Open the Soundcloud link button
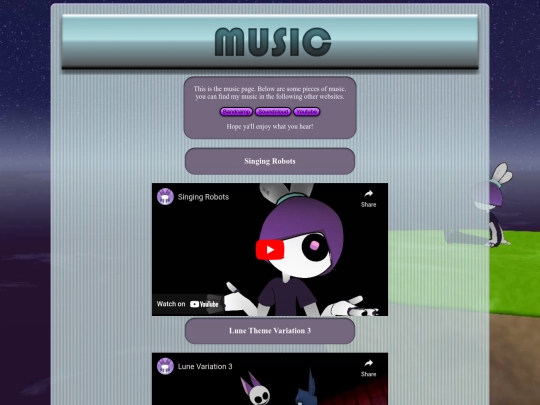Viewport: 540px width, 405px height. click(x=273, y=112)
